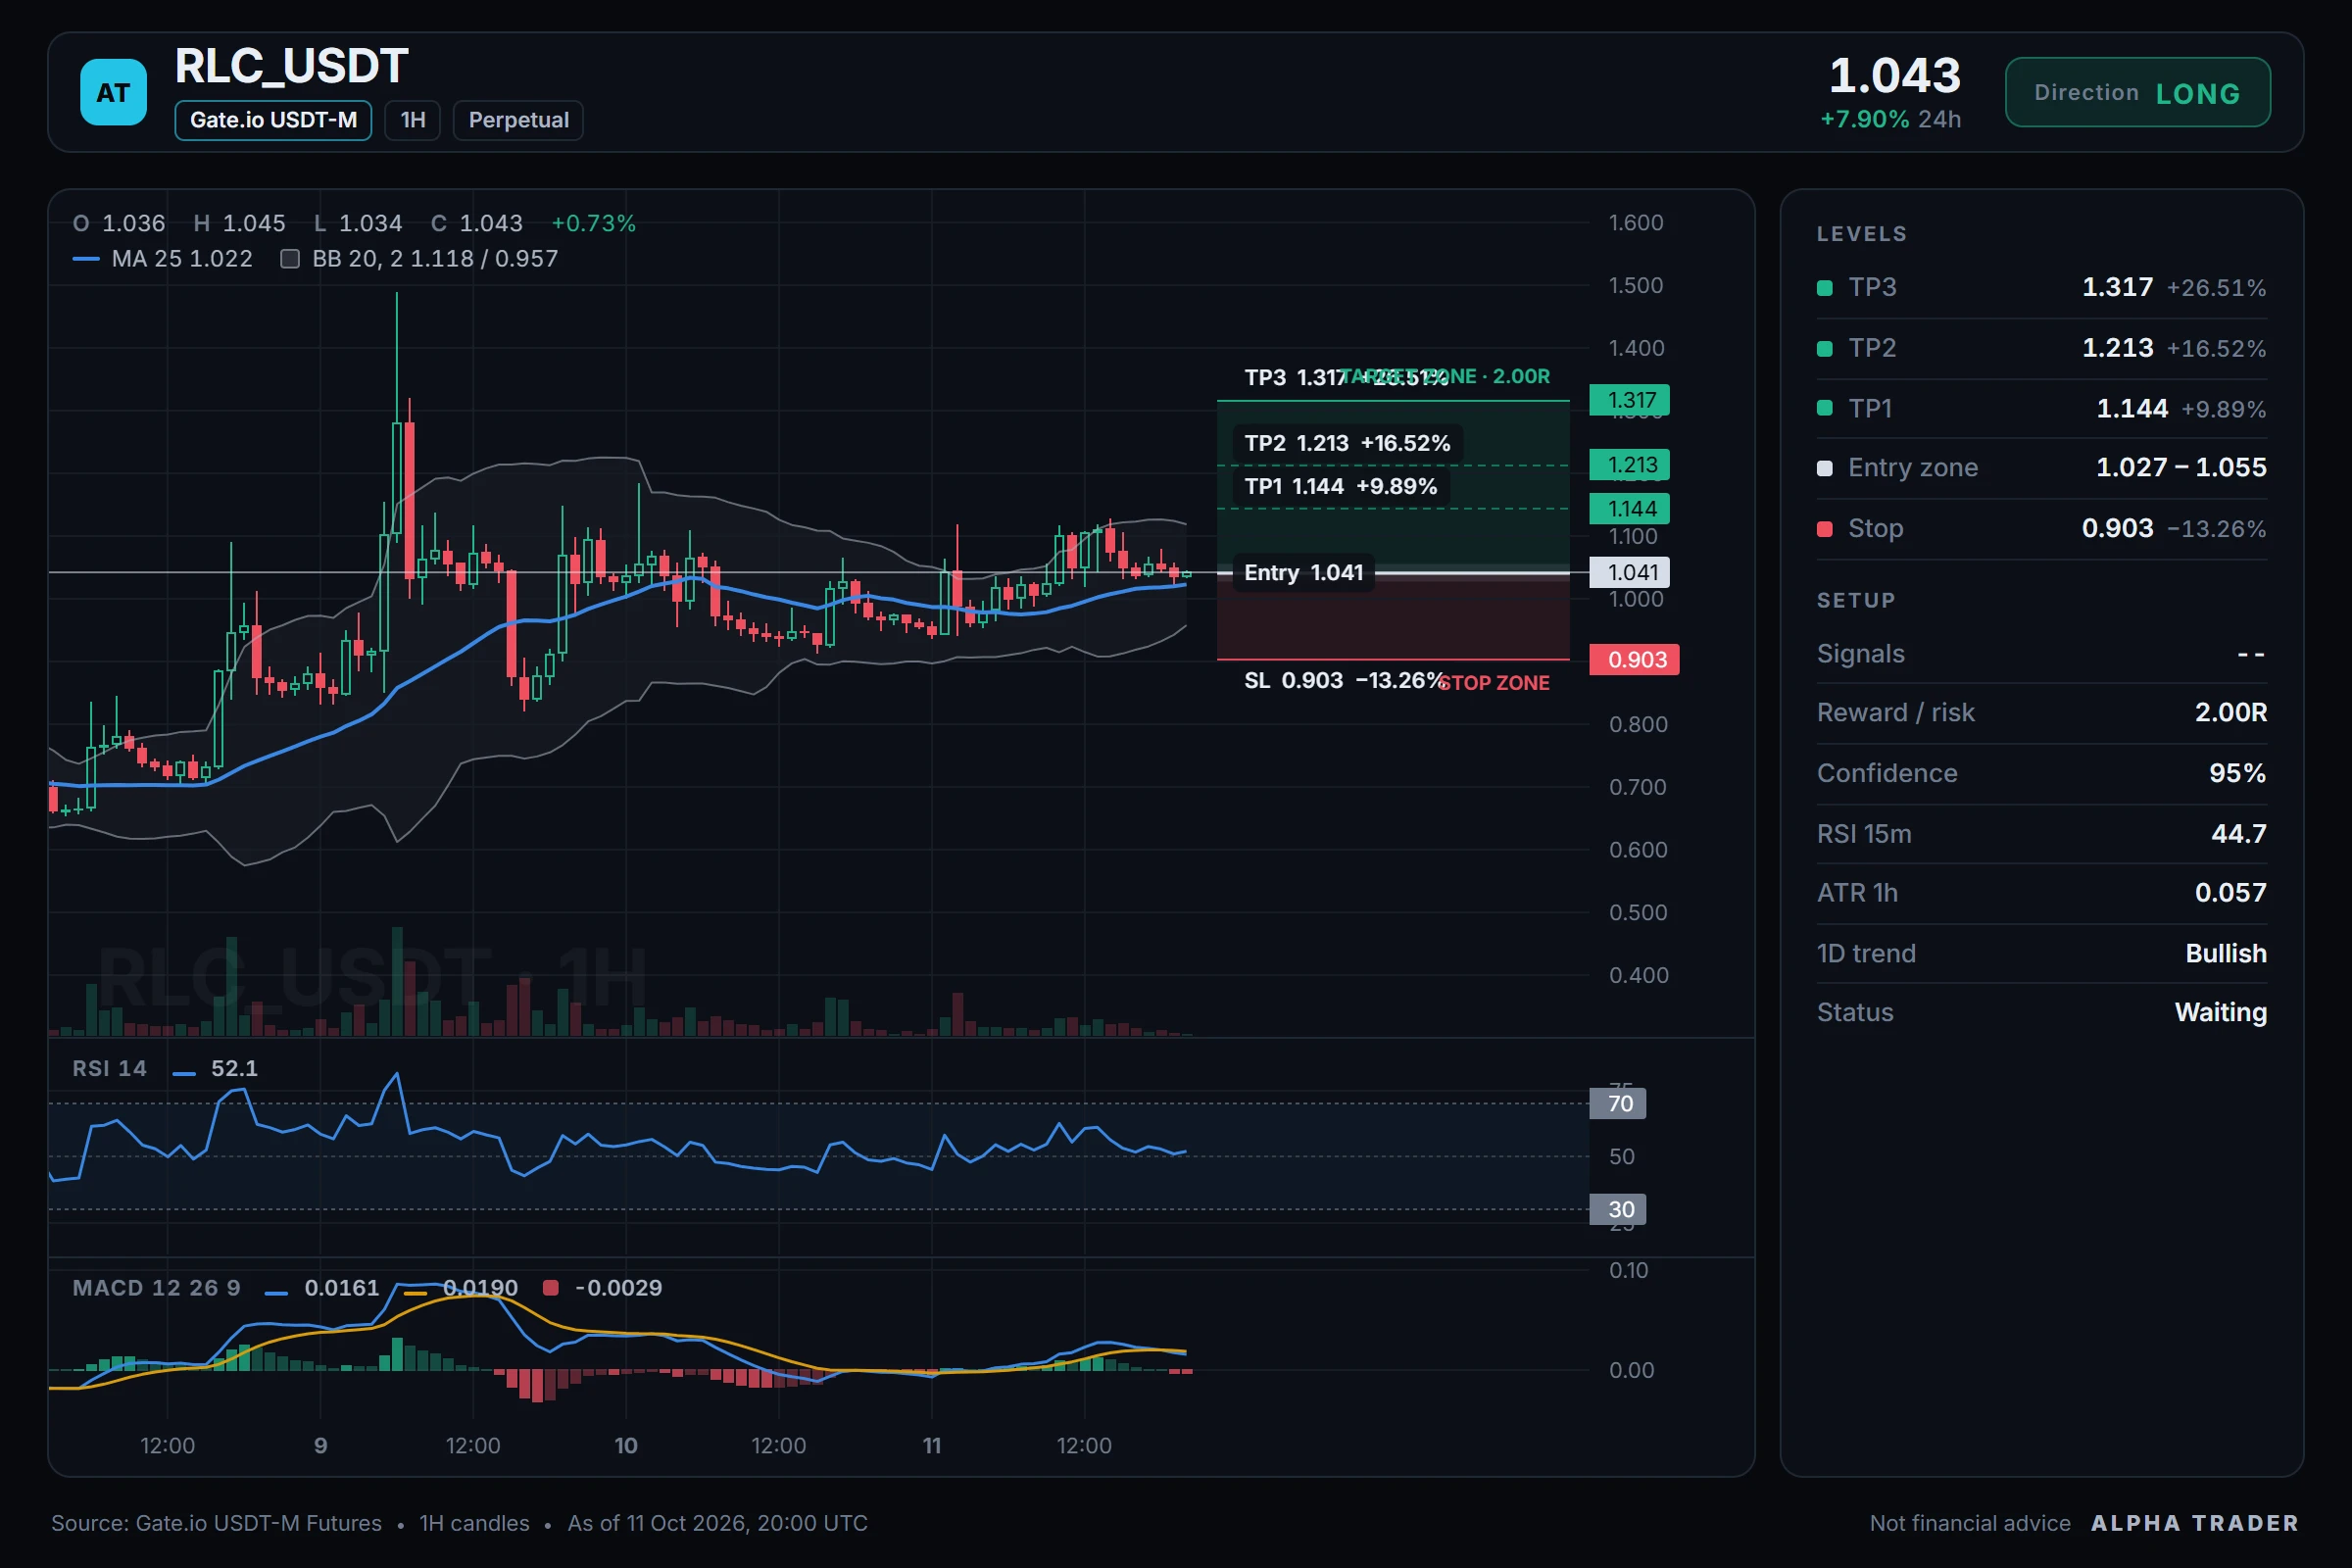
Task: Click the Status Waiting value
Action: 2220,1013
